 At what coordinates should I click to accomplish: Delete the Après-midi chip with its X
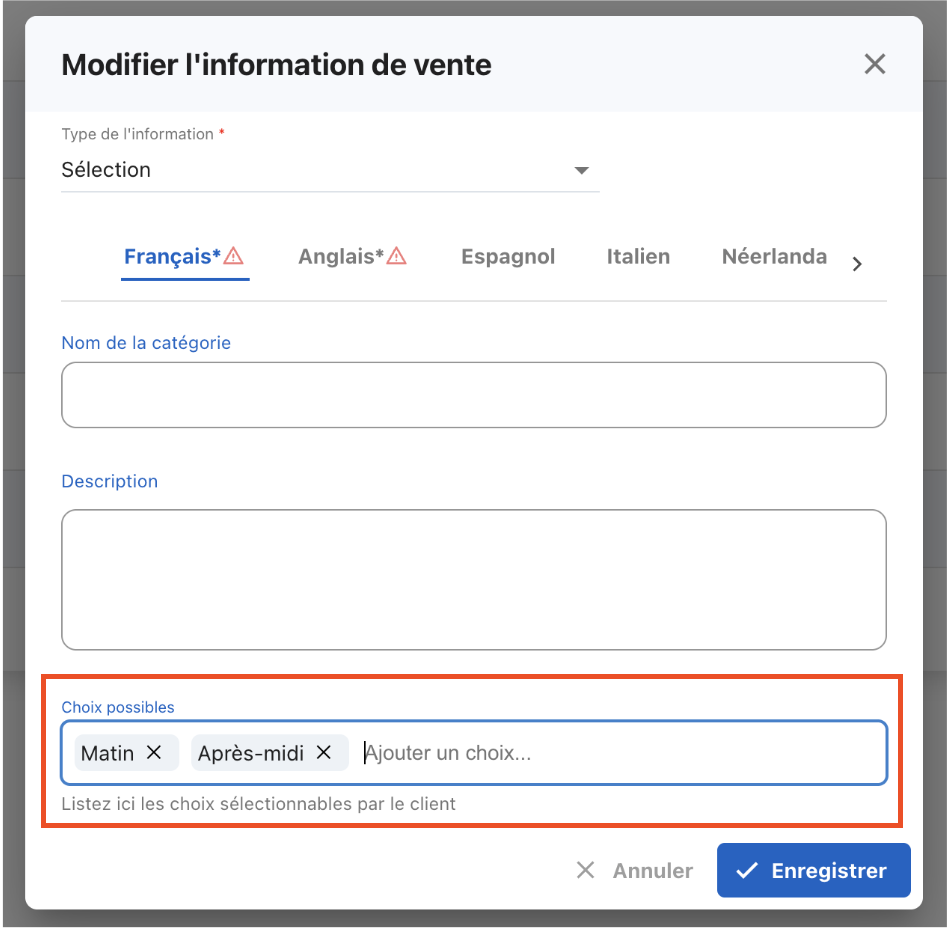point(324,753)
